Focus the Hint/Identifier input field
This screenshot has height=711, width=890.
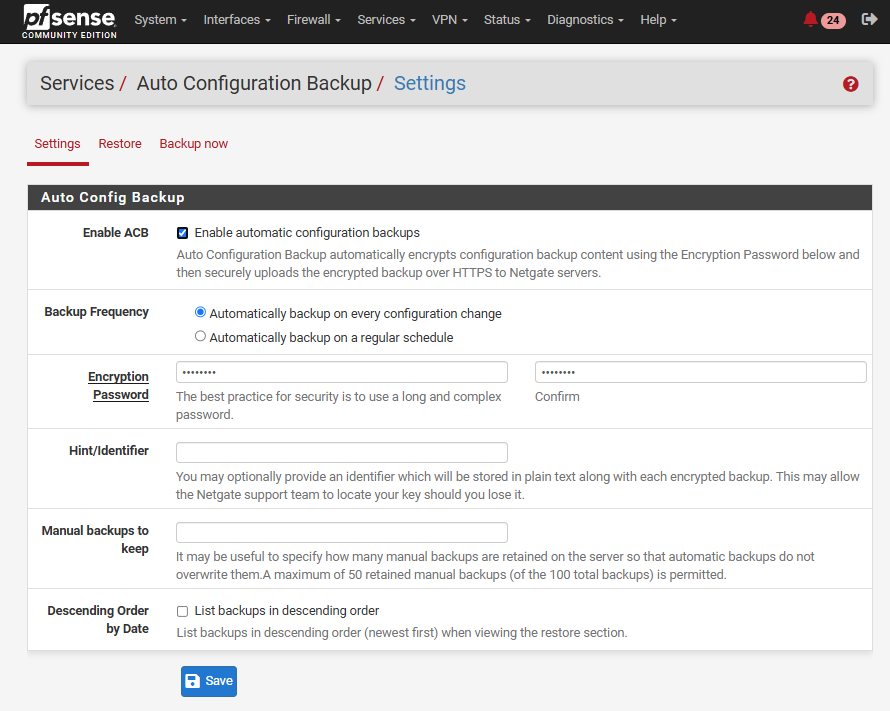342,452
